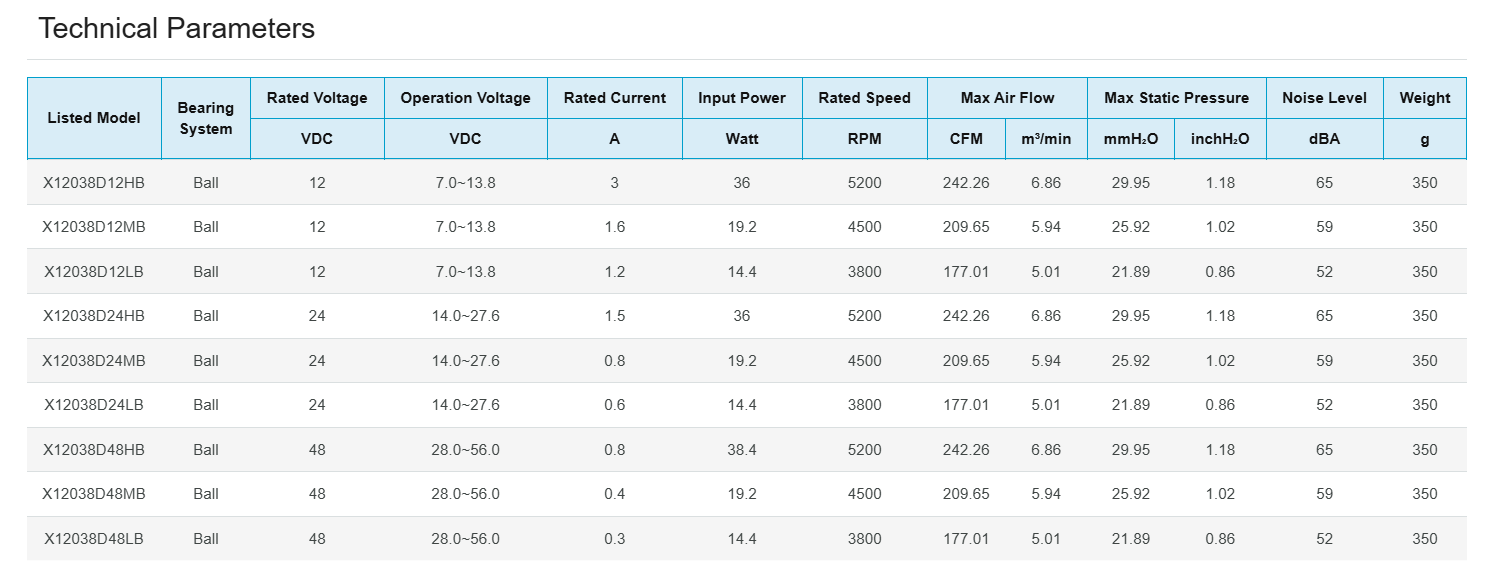Click the Listed Model column header
Image resolution: width=1493 pixels, height=561 pixels.
pyautogui.click(x=94, y=118)
